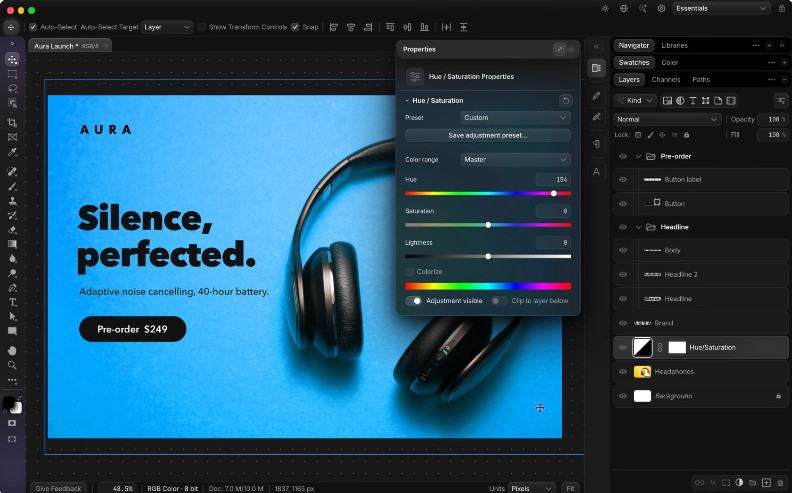Collapse the Headline layer group
The image size is (792, 493).
[638, 227]
